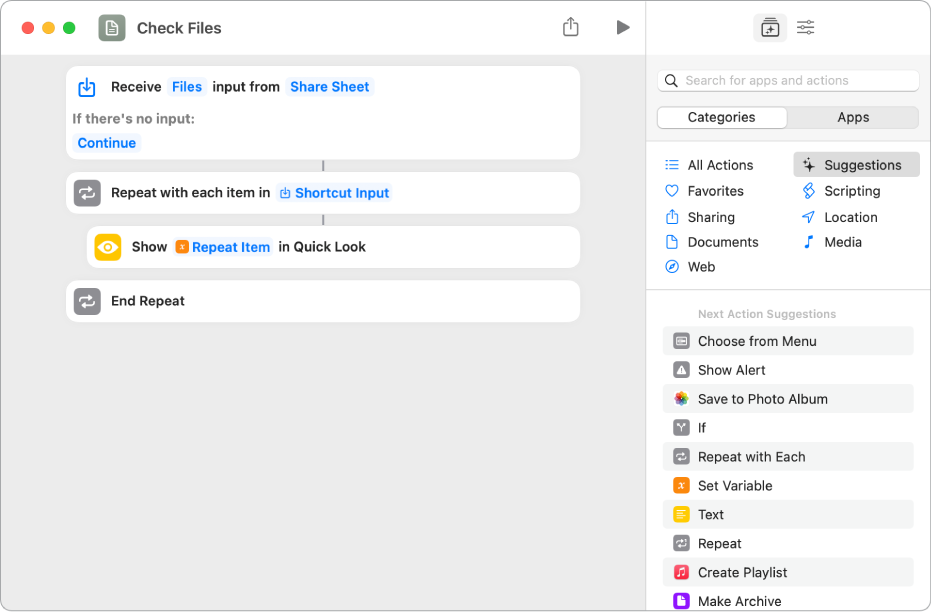Select the All Actions category
Image resolution: width=932 pixels, height=612 pixels.
click(x=718, y=164)
